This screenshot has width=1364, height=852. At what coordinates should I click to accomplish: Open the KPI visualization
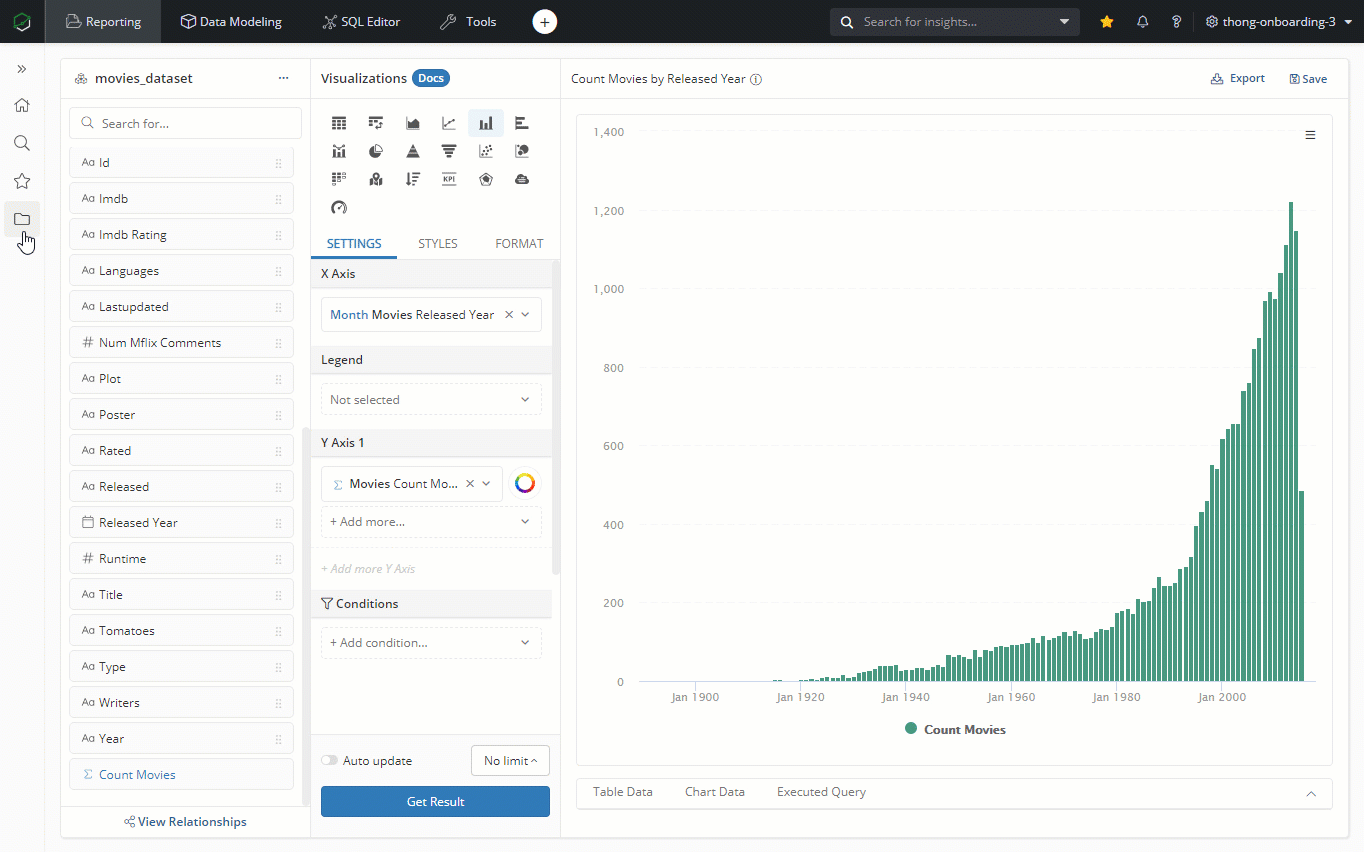pos(449,179)
